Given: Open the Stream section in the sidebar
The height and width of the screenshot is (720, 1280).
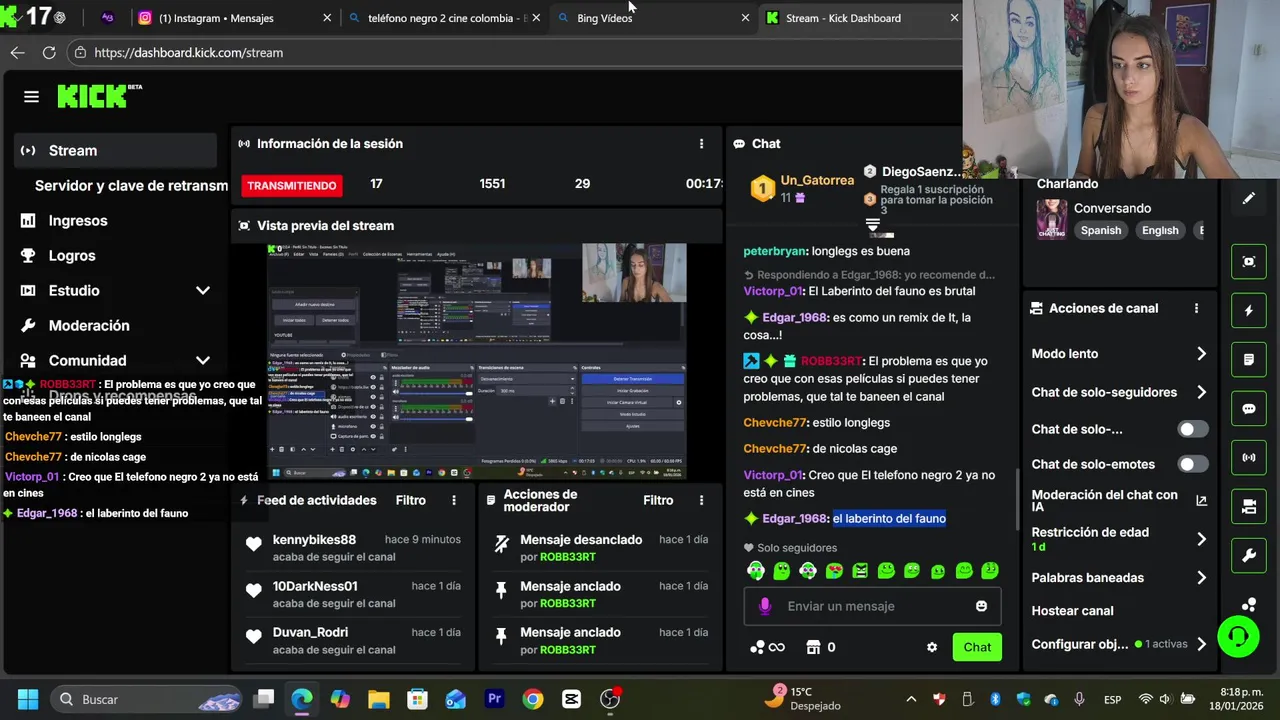Looking at the screenshot, I should click(x=115, y=150).
